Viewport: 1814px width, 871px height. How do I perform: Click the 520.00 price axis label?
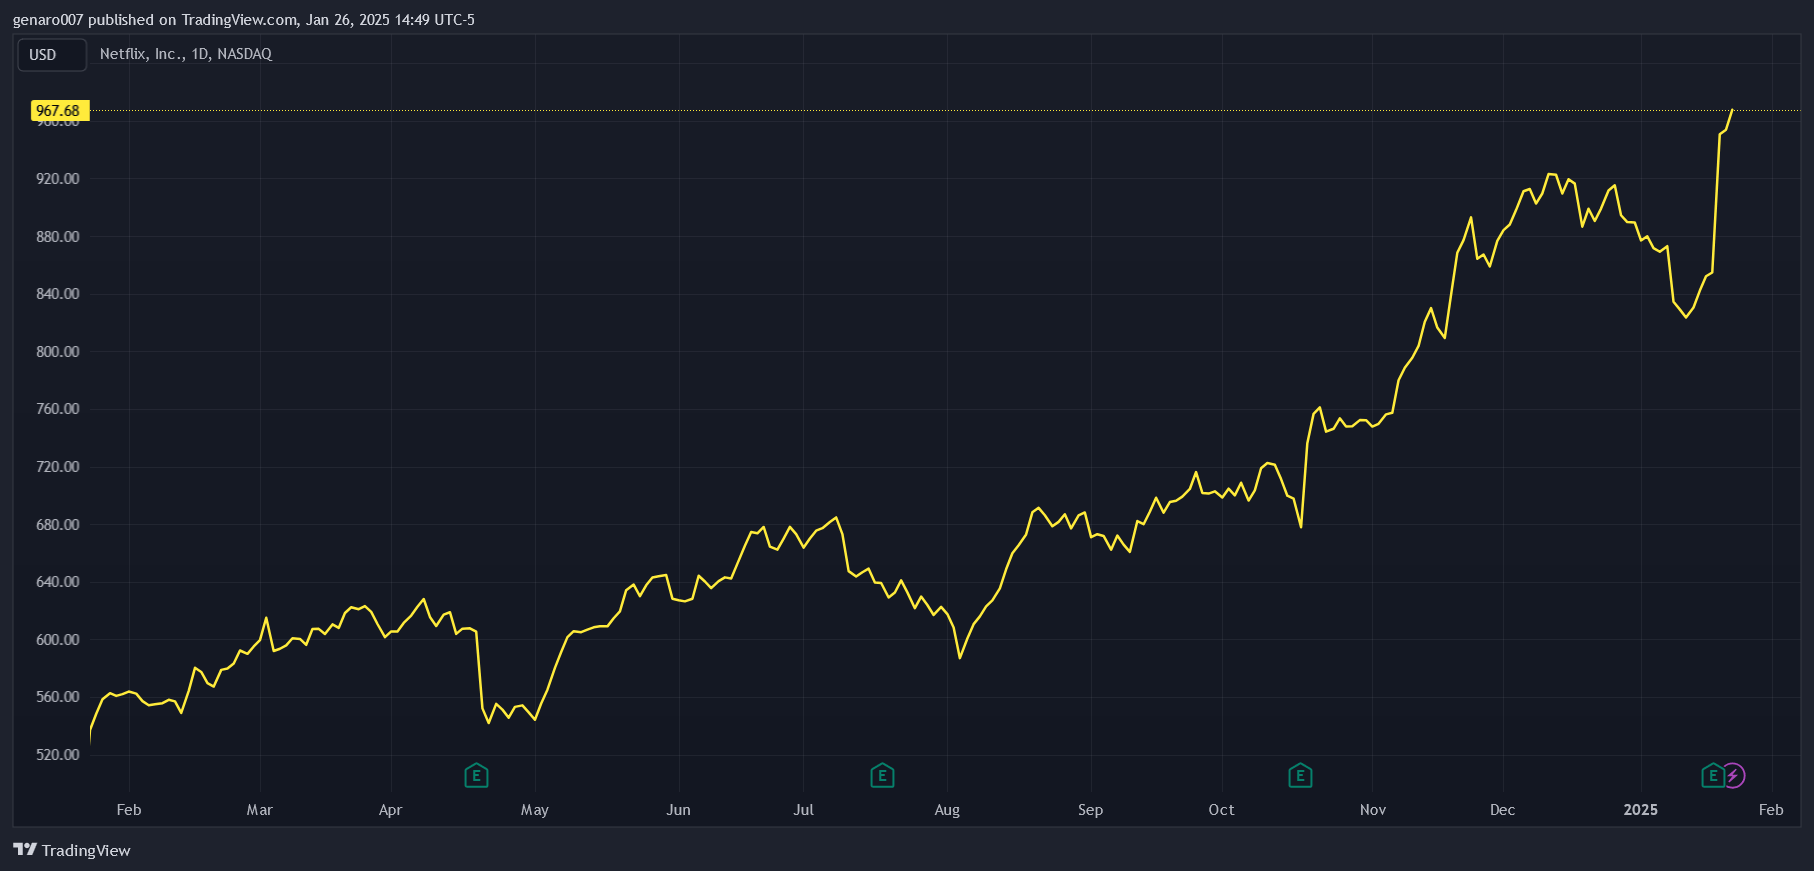click(x=58, y=755)
